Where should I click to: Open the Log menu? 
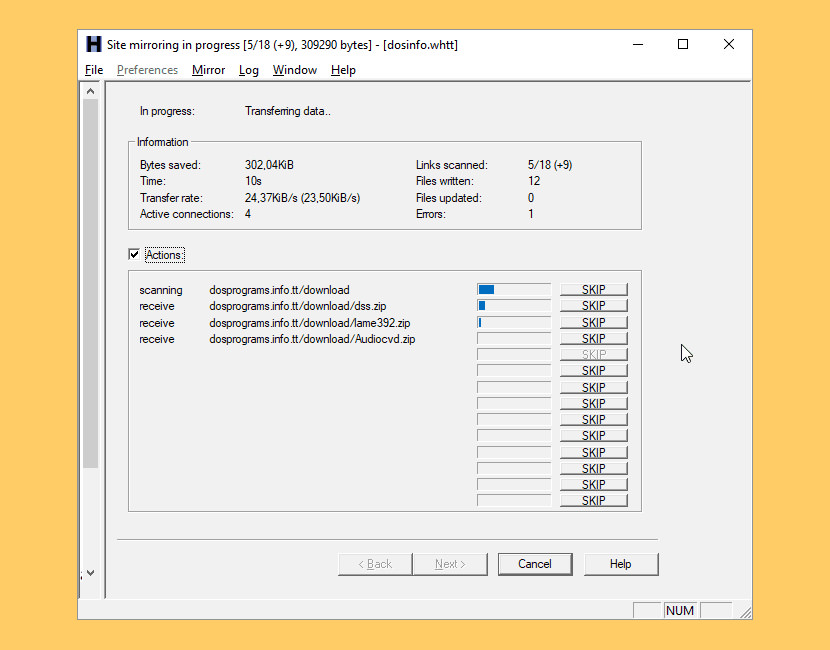(x=248, y=70)
